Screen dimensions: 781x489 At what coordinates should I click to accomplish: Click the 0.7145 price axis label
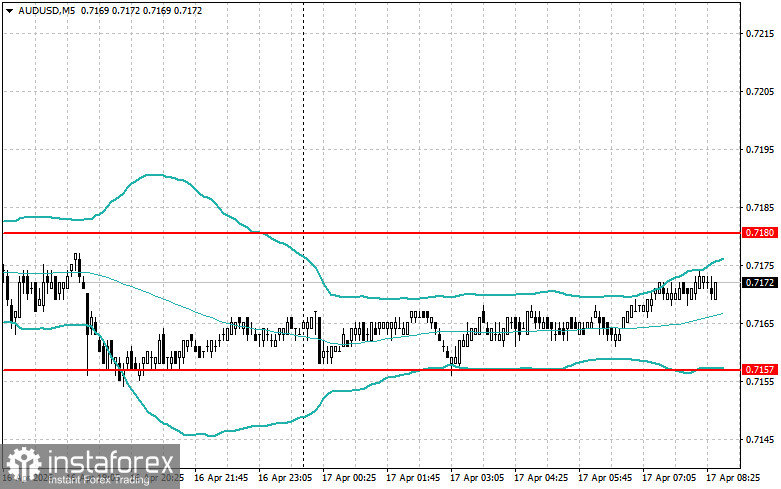pyautogui.click(x=760, y=440)
